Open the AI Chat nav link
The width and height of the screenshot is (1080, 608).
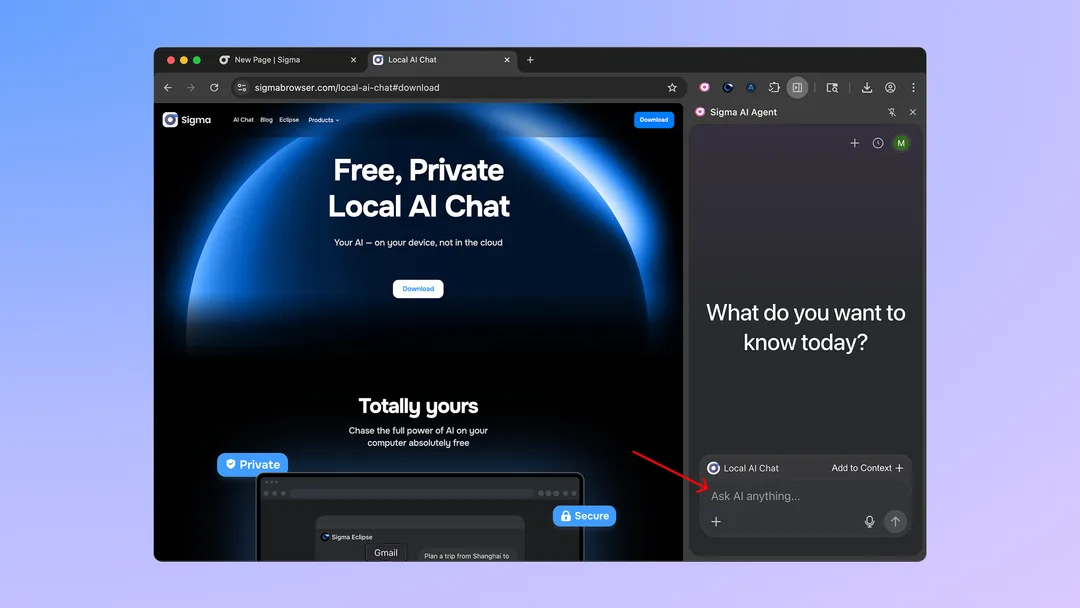(x=243, y=120)
